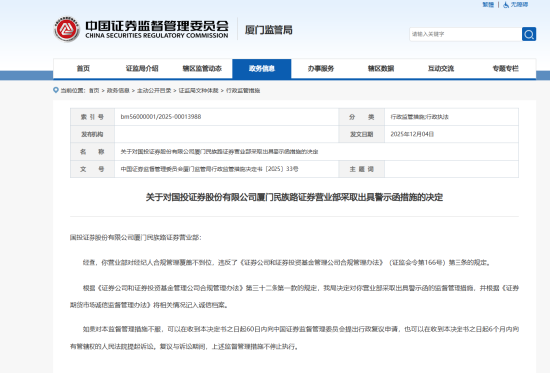The height and width of the screenshot is (374, 550).
Task: Select the date 2025年12月04日
Action: click(412, 134)
